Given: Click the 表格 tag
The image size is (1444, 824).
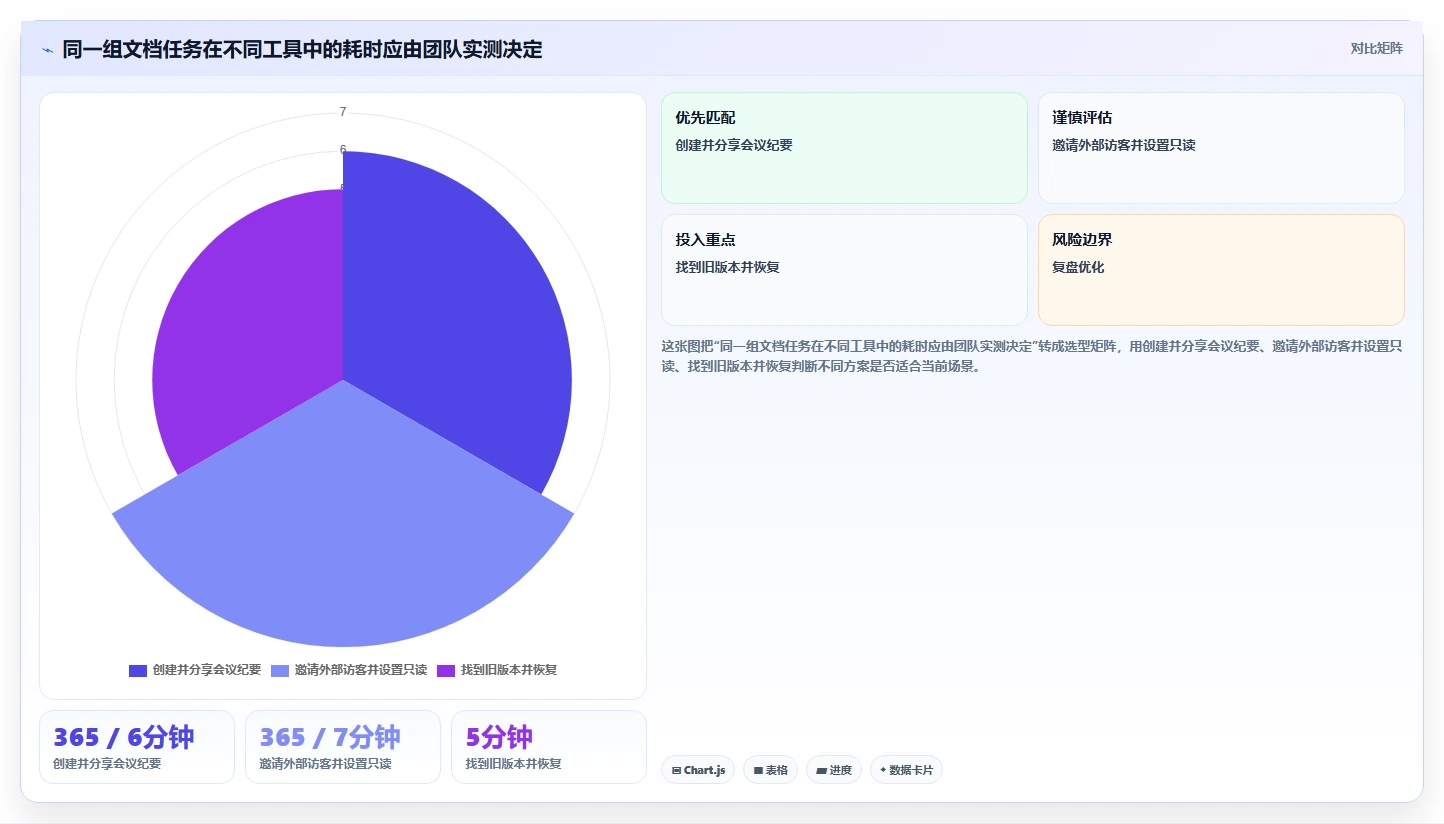Looking at the screenshot, I should pos(770,770).
